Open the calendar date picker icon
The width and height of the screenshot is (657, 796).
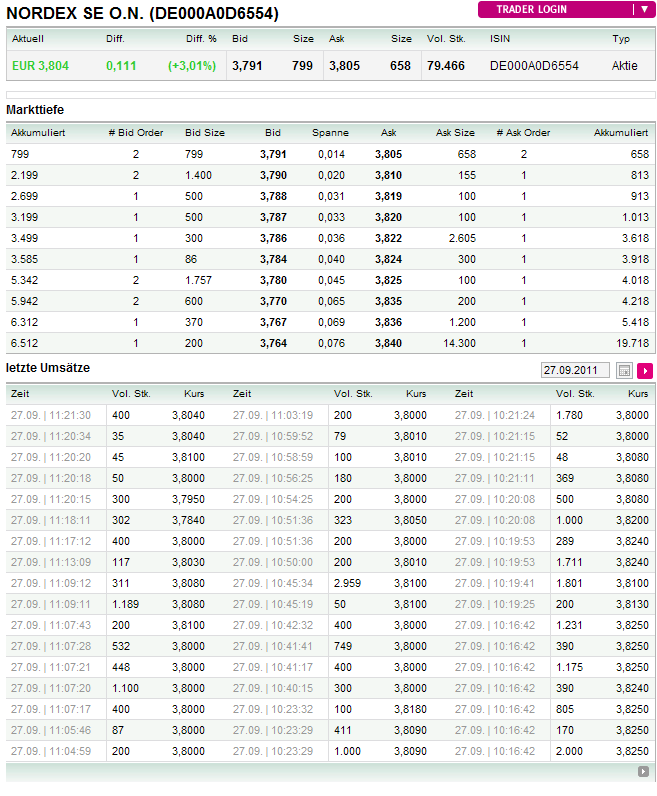click(x=624, y=371)
